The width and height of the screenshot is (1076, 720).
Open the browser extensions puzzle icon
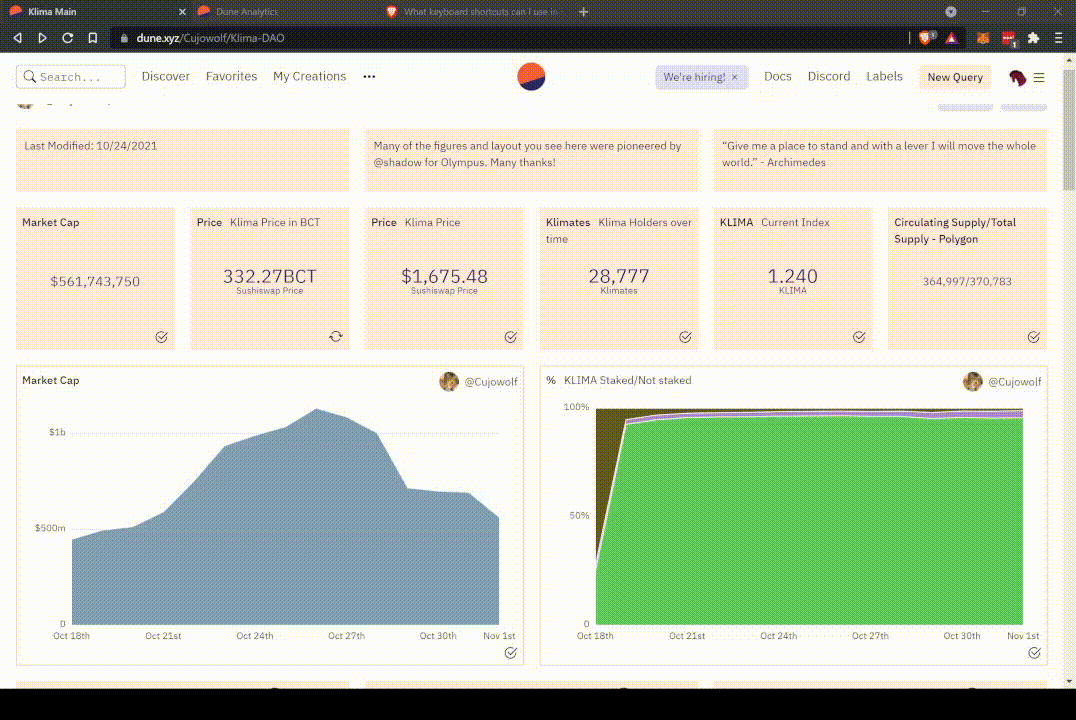pyautogui.click(x=1033, y=38)
